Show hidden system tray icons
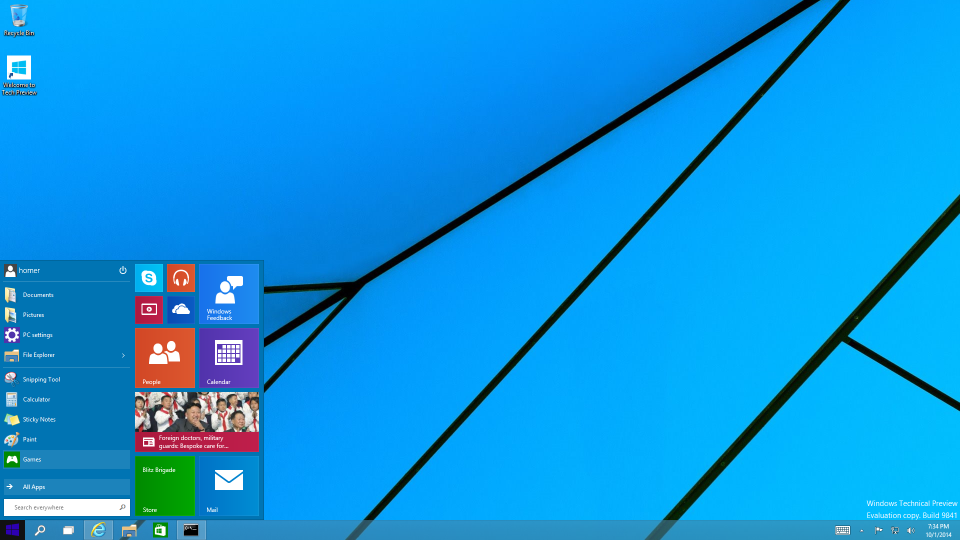This screenshot has width=960, height=540. (861, 531)
